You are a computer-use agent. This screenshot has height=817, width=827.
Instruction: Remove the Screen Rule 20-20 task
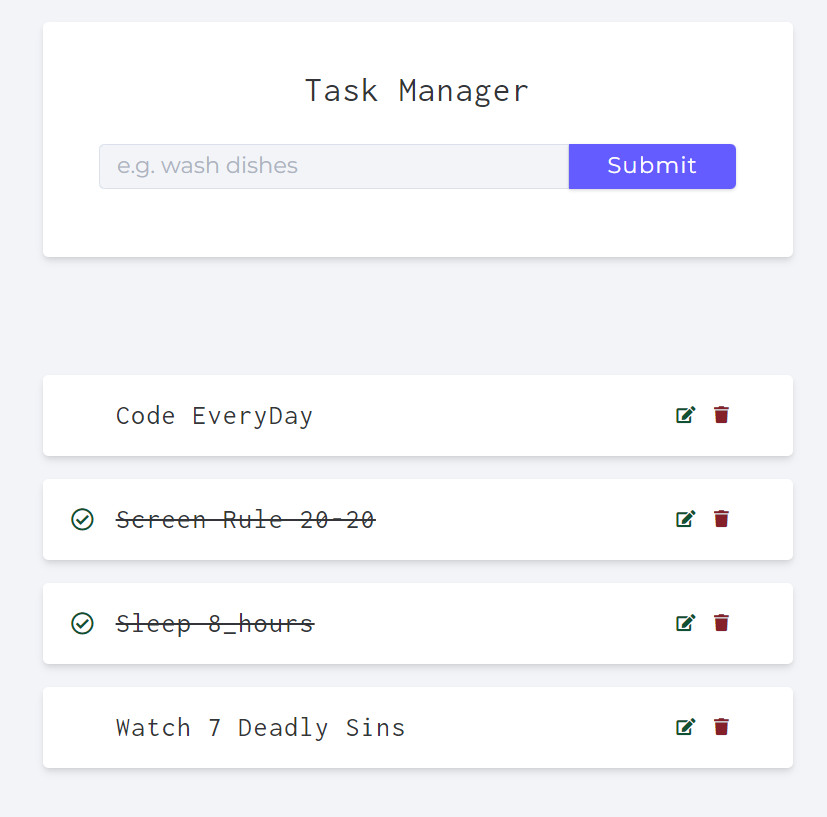pos(721,519)
